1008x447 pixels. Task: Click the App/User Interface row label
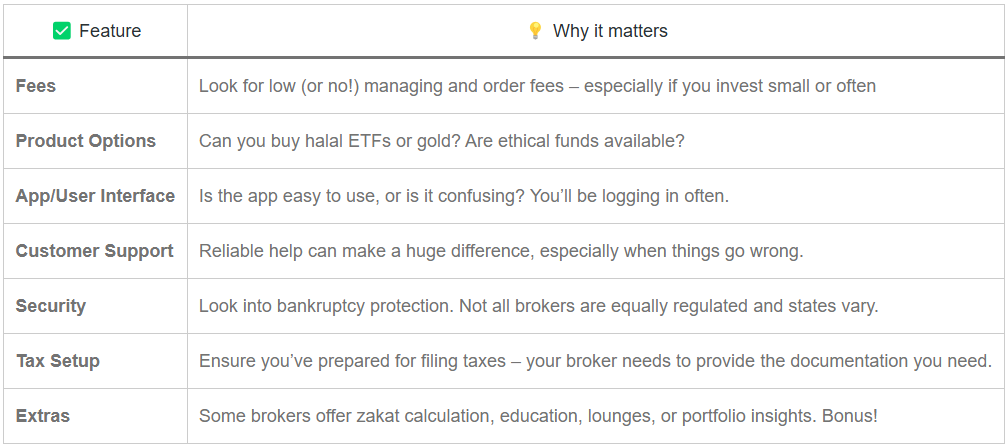pos(95,196)
